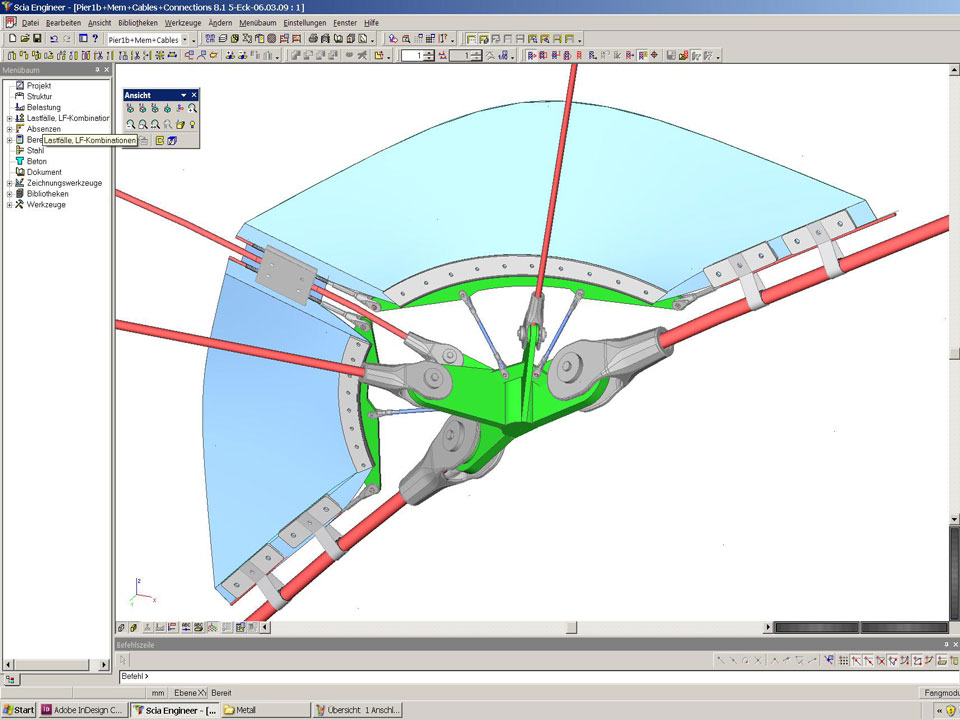The image size is (960, 720).
Task: Expand the Zeichnungswerkzeuge tree node
Action: 9,183
